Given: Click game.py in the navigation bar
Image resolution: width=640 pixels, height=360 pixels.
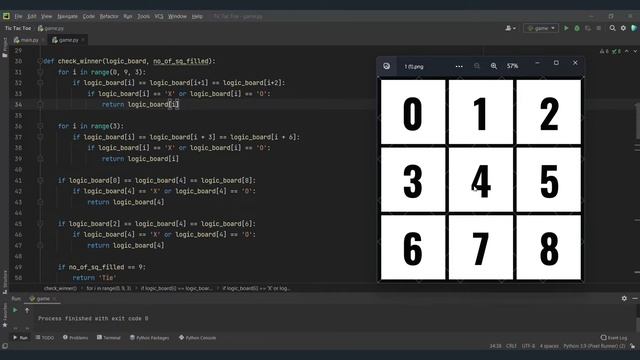Looking at the screenshot, I should [x=51, y=28].
